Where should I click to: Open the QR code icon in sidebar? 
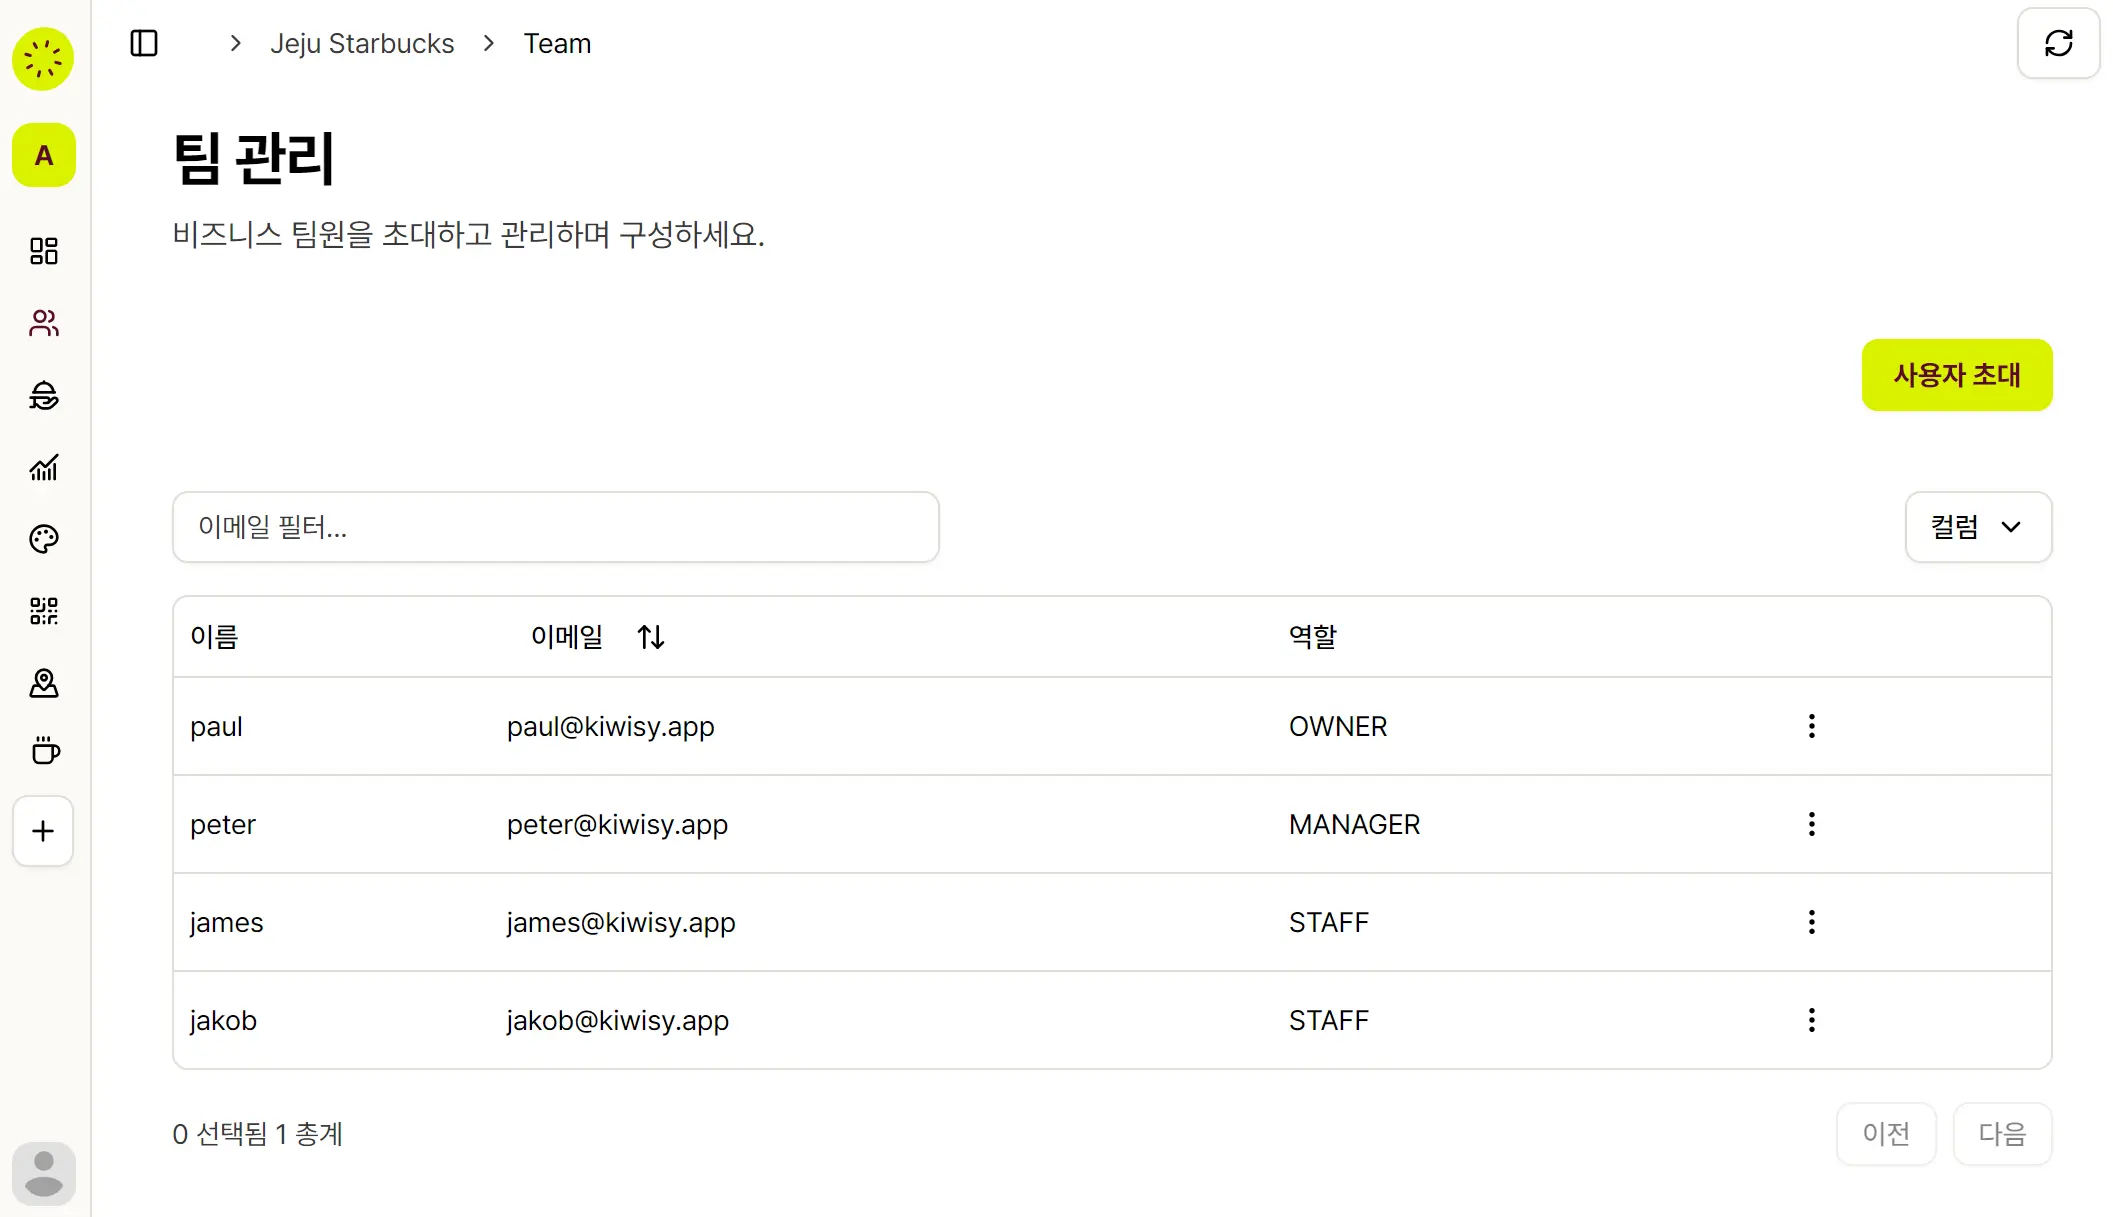(44, 611)
